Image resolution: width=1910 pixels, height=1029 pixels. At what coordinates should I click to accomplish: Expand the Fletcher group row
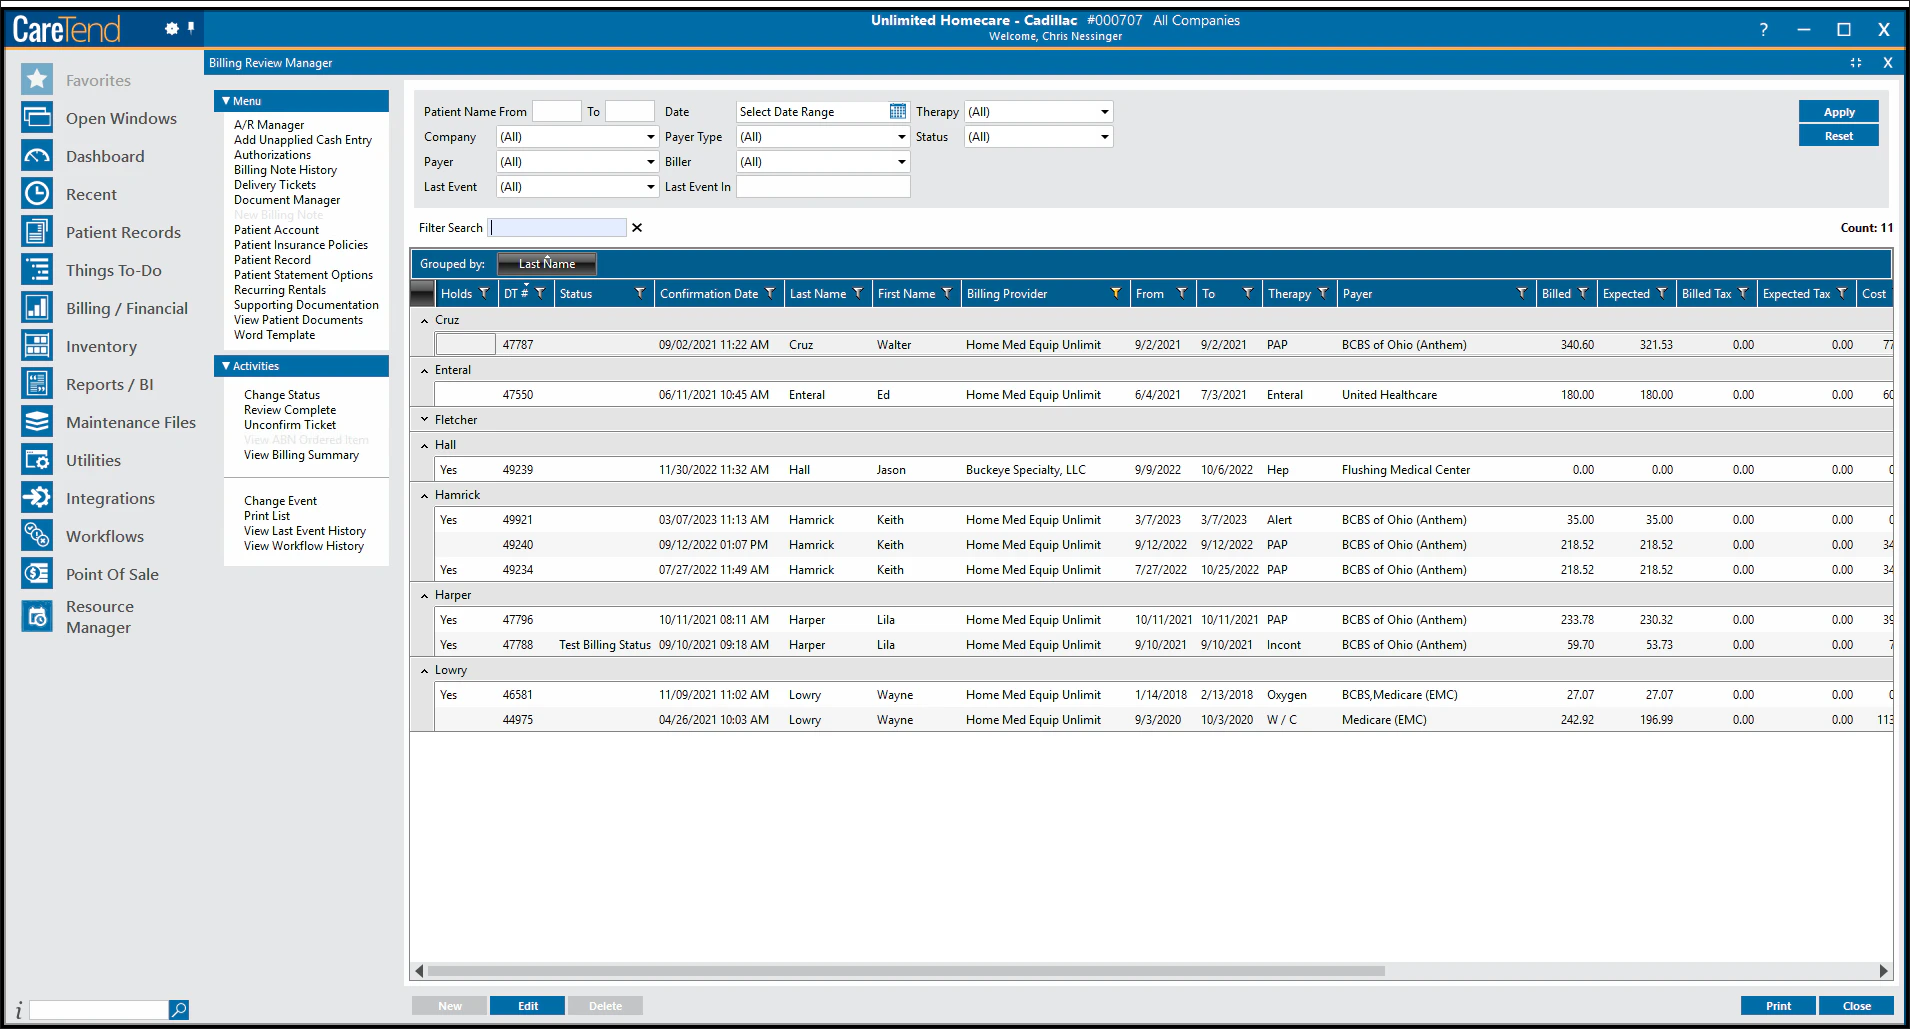[x=424, y=419]
